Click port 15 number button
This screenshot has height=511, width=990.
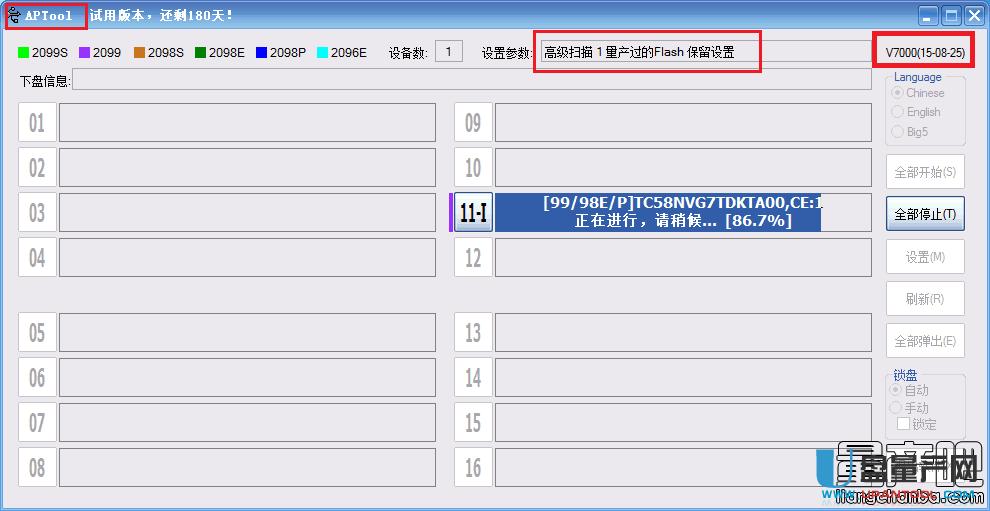tap(474, 423)
